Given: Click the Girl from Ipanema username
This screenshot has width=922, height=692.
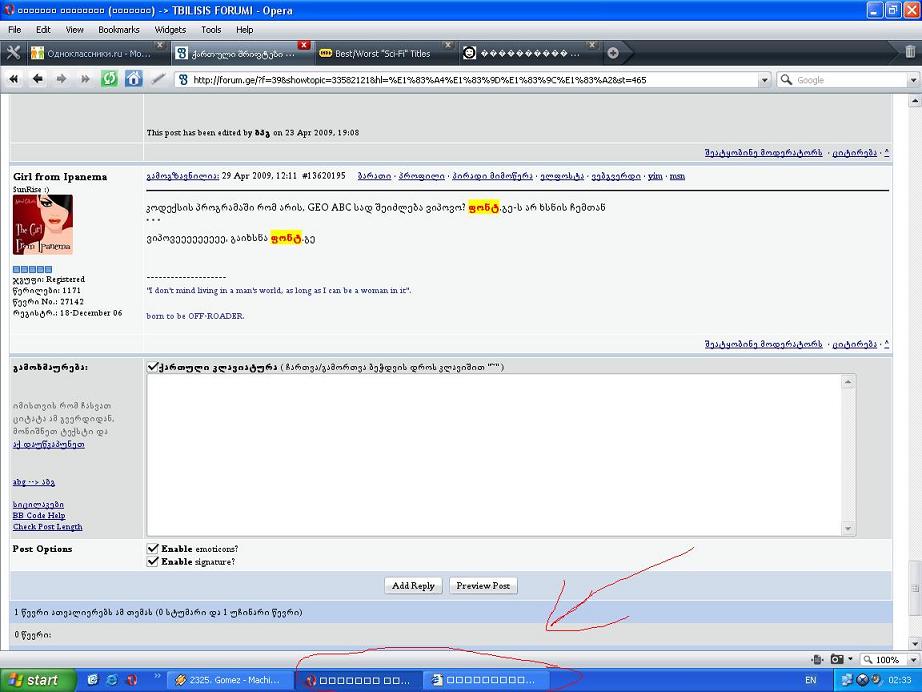Looking at the screenshot, I should click(60, 176).
